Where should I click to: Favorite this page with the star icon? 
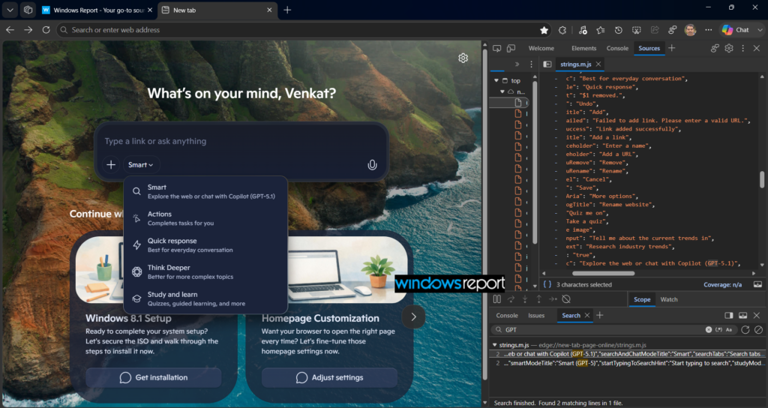[544, 30]
